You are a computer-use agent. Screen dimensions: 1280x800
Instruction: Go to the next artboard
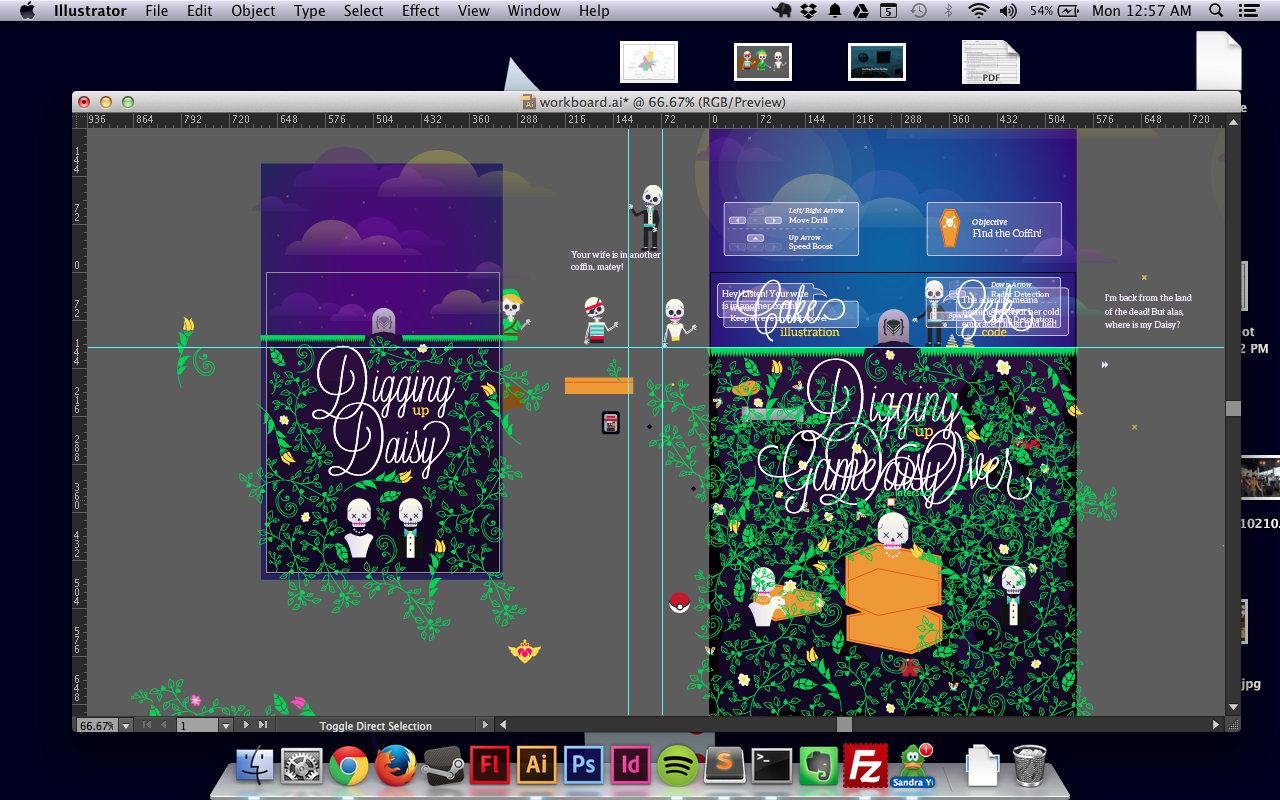point(247,725)
